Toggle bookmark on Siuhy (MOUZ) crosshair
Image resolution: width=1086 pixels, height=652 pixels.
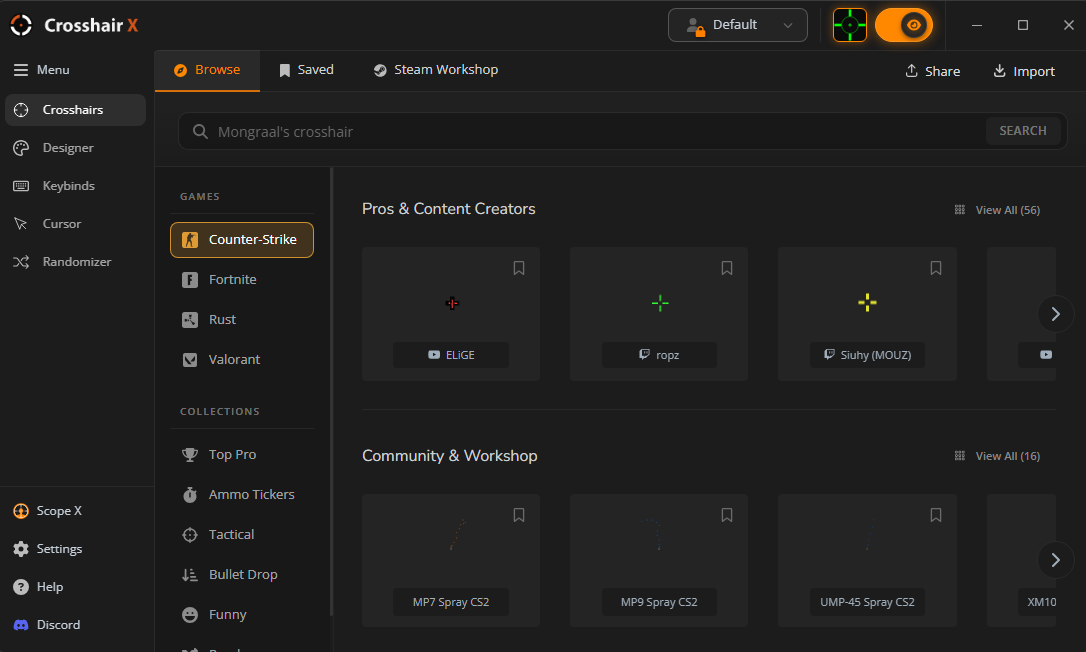(x=936, y=268)
